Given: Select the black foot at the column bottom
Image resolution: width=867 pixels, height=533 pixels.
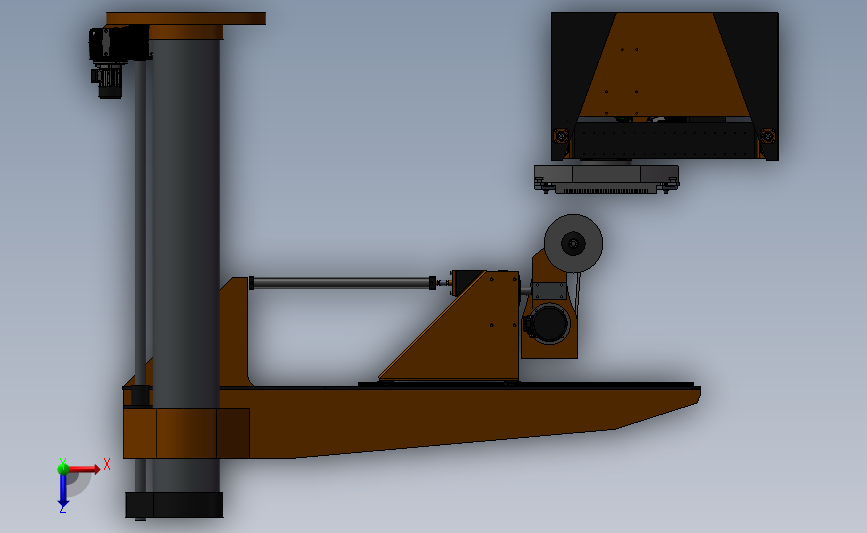Looking at the screenshot, I should (174, 505).
